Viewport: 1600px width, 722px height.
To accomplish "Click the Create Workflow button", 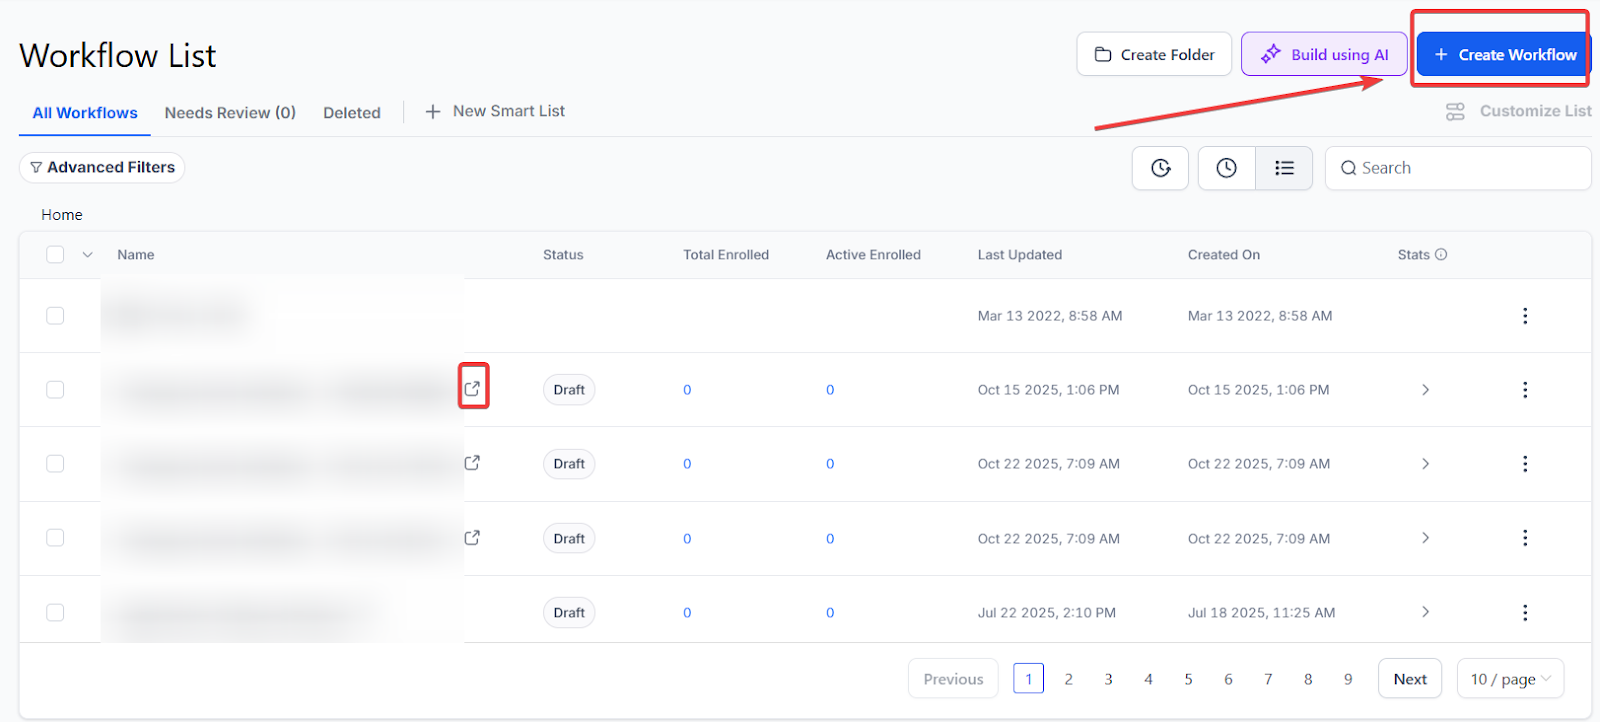I will 1503,55.
